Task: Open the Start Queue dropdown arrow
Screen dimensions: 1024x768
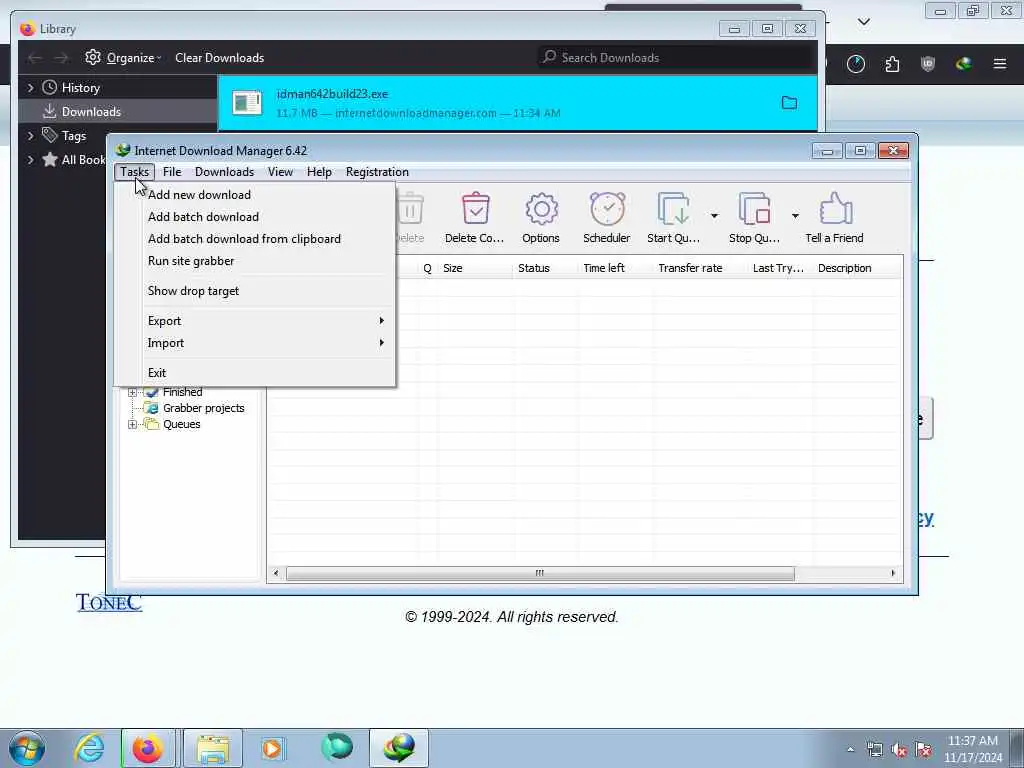Action: (714, 216)
